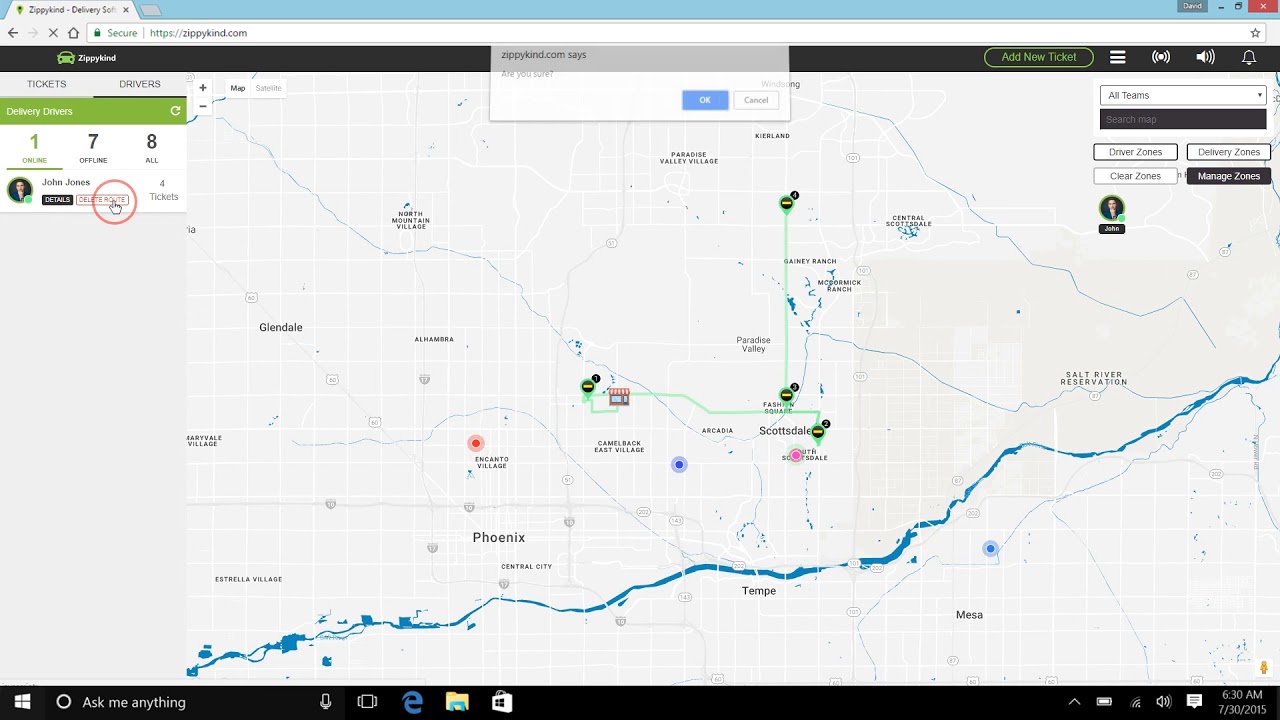The width and height of the screenshot is (1280, 720).
Task: Go back in browser history
Action: click(13, 33)
